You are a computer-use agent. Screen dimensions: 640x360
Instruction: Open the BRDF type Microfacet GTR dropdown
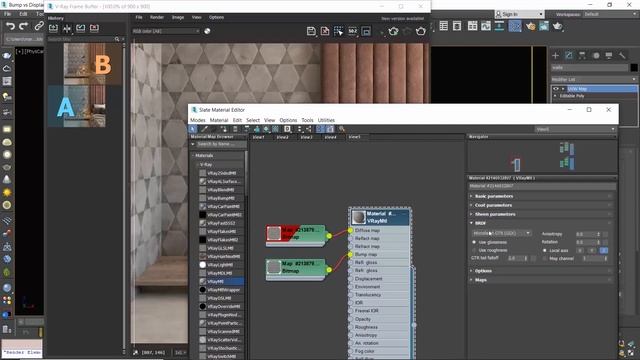502,233
